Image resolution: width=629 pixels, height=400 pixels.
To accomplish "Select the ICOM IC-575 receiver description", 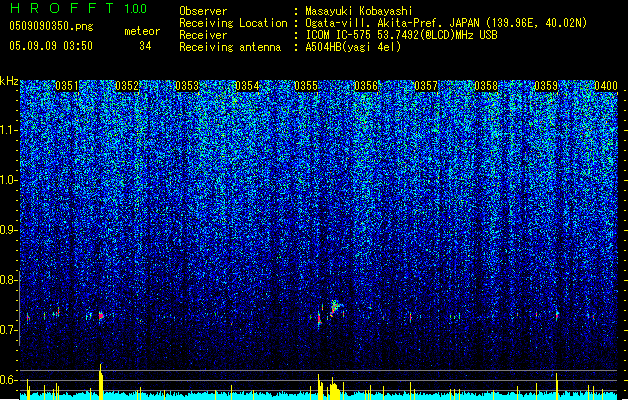I will [x=401, y=35].
